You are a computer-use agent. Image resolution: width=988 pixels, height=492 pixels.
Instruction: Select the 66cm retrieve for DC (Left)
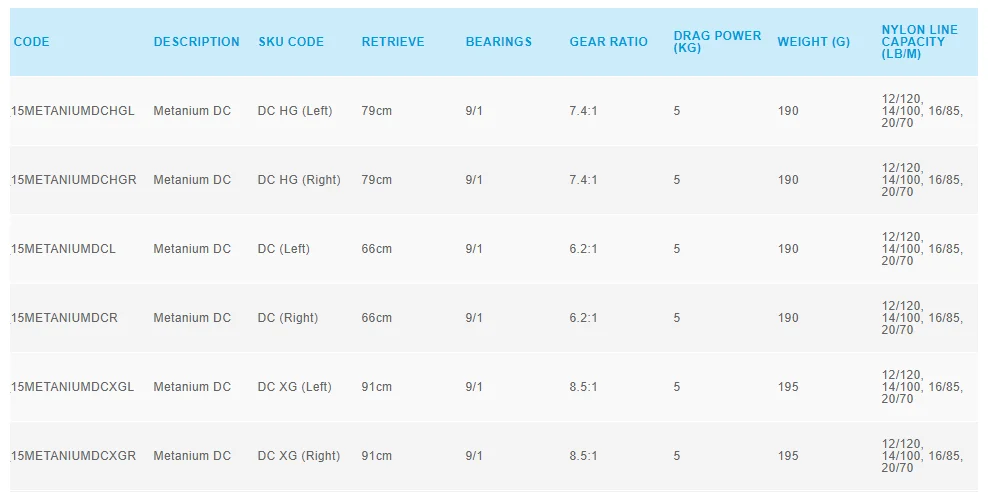point(376,249)
